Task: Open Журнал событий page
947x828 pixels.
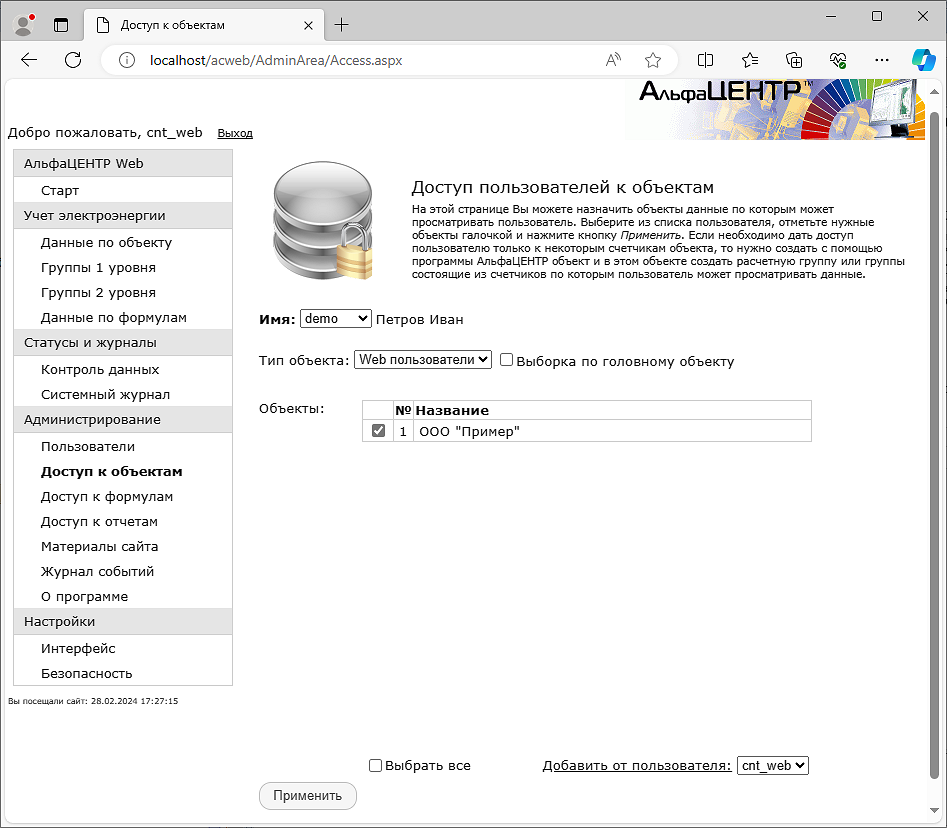Action: (98, 571)
